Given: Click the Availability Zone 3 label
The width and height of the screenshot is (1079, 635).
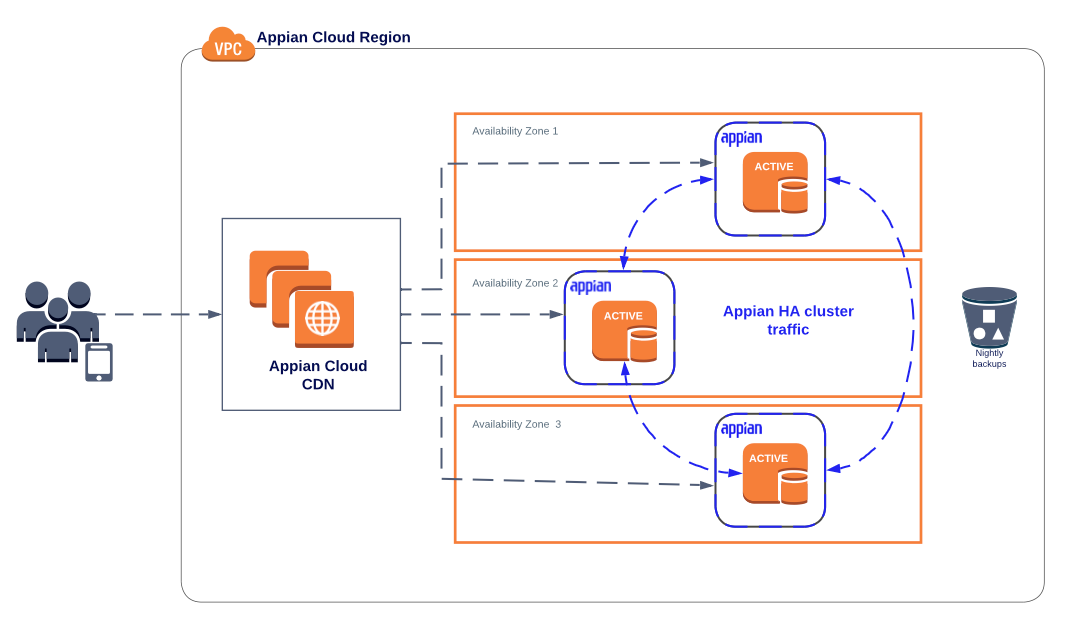Looking at the screenshot, I should [516, 424].
